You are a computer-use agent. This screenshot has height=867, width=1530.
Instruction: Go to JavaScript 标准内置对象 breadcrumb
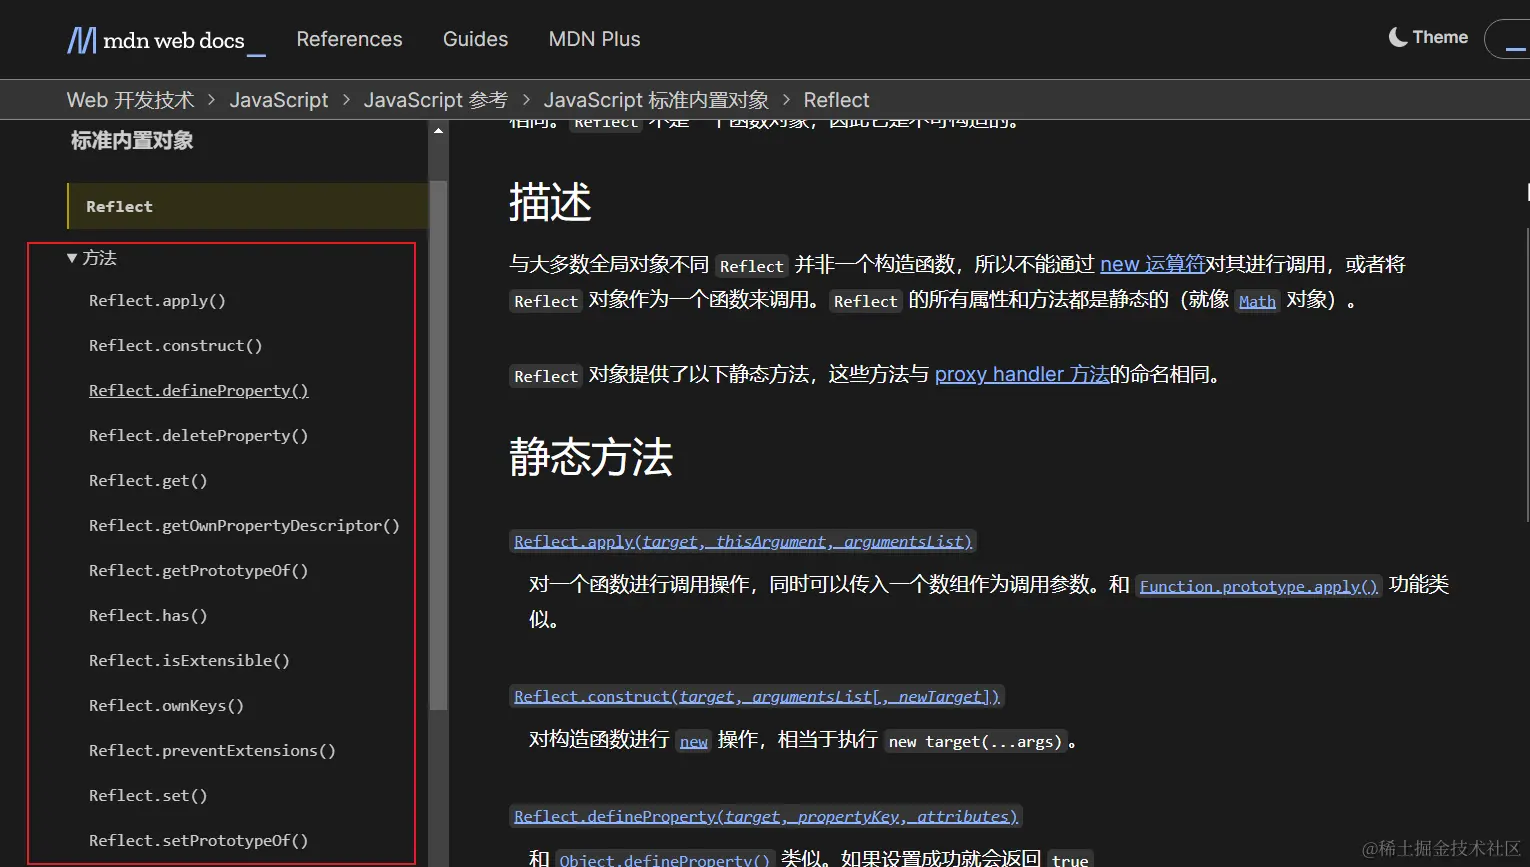pyautogui.click(x=656, y=100)
